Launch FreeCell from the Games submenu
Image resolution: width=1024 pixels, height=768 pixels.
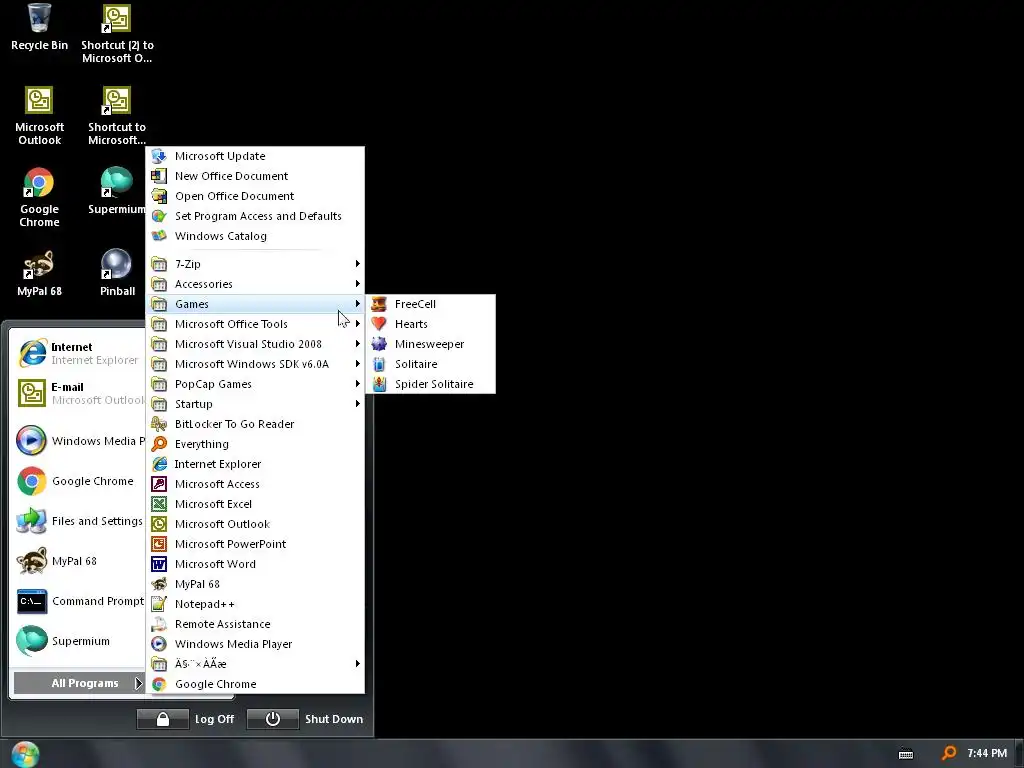point(430,304)
